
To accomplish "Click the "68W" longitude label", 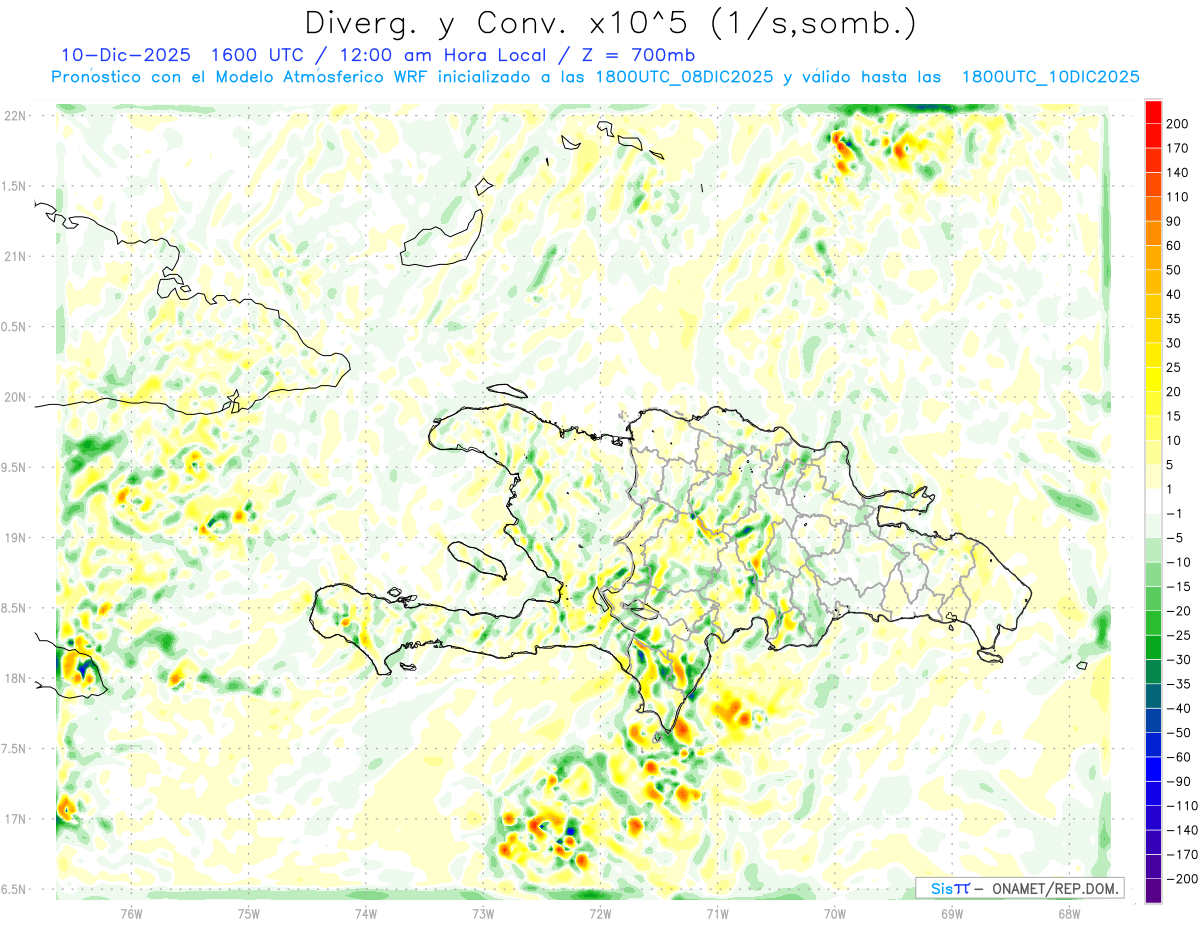I will pyautogui.click(x=1069, y=912).
